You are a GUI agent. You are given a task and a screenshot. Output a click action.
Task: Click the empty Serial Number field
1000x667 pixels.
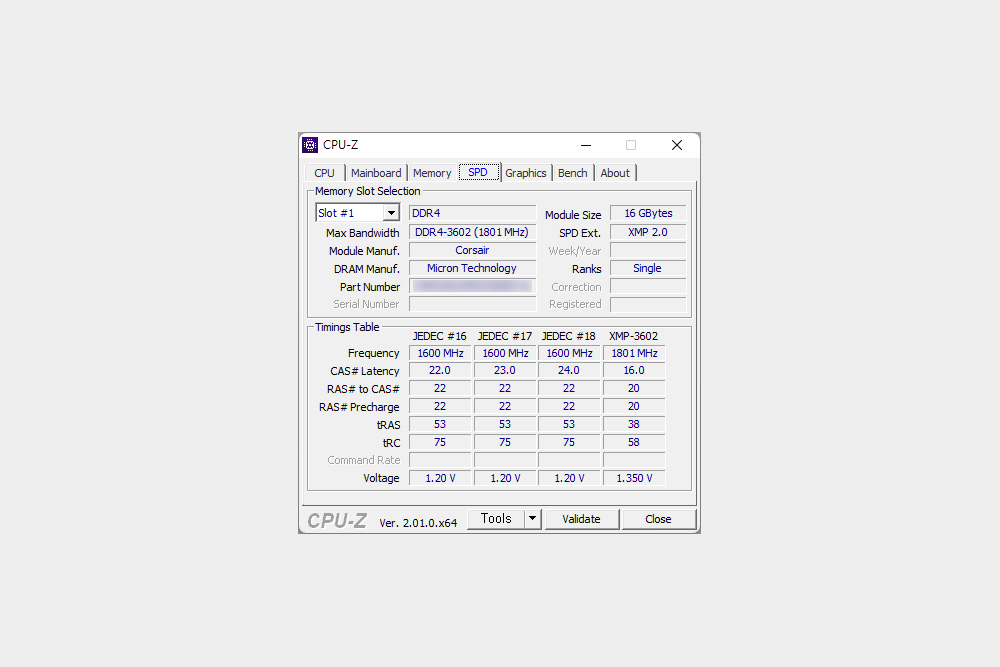tap(473, 304)
